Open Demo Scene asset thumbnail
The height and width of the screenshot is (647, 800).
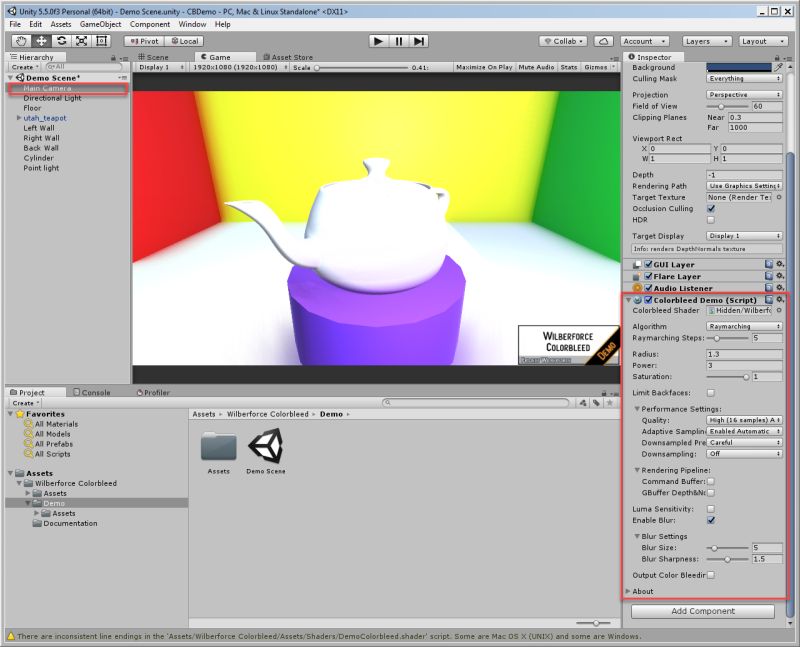266,446
